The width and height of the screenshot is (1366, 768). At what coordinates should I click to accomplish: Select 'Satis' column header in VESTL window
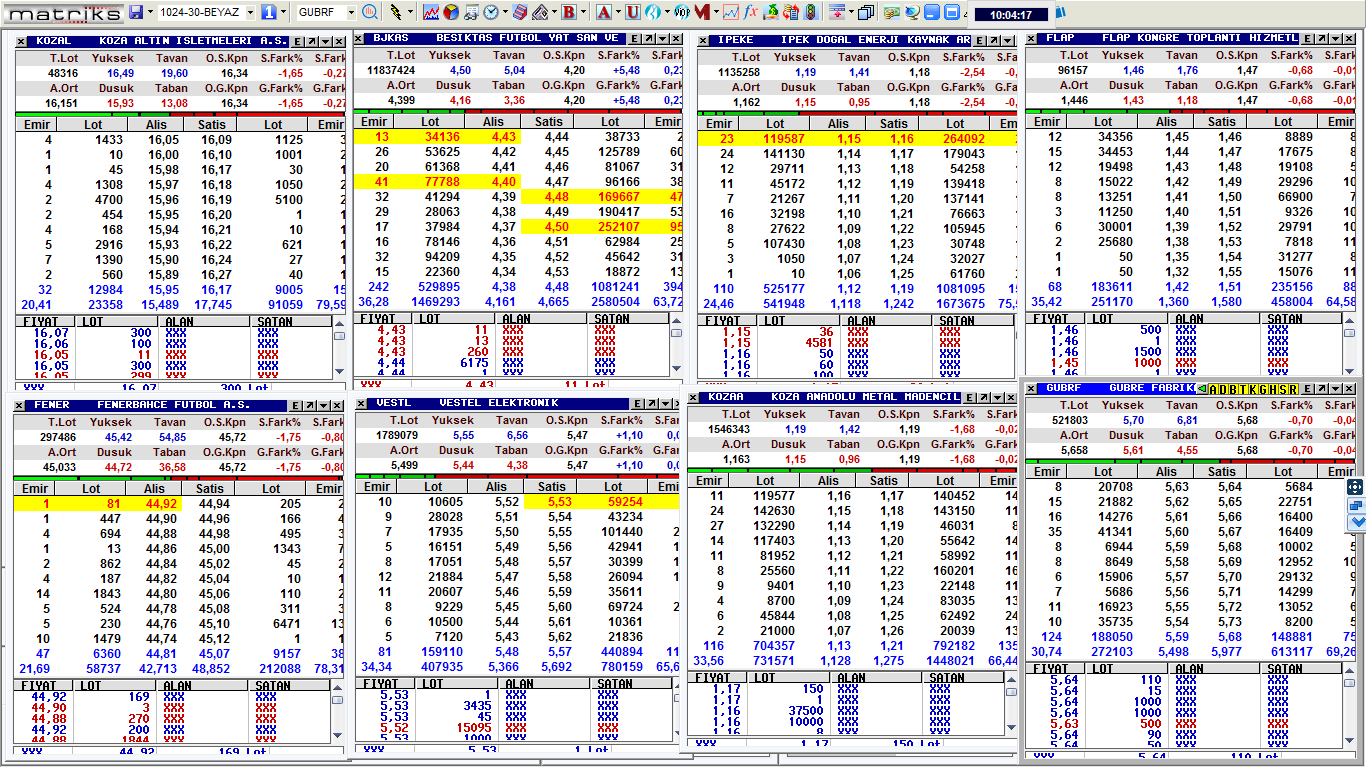(552, 486)
